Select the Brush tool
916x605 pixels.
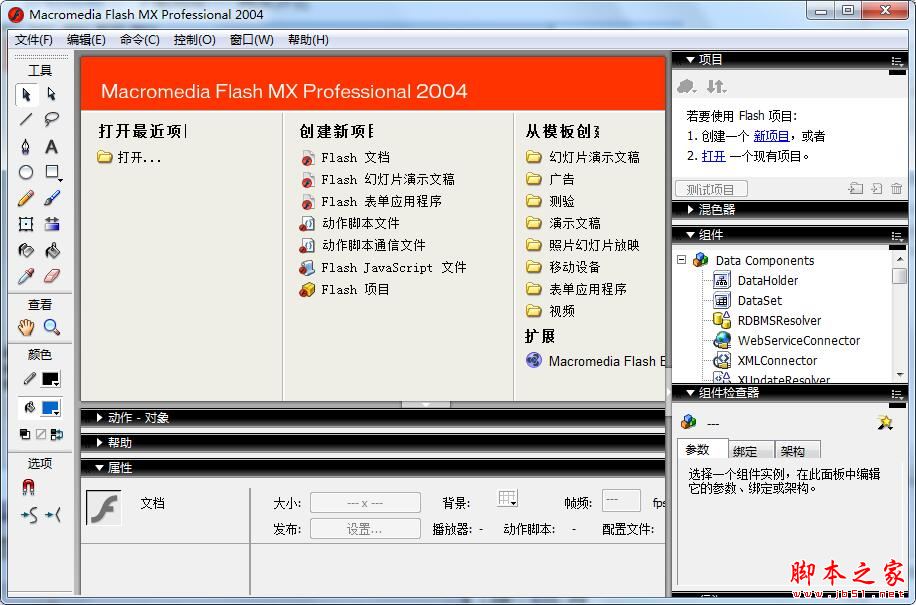51,199
